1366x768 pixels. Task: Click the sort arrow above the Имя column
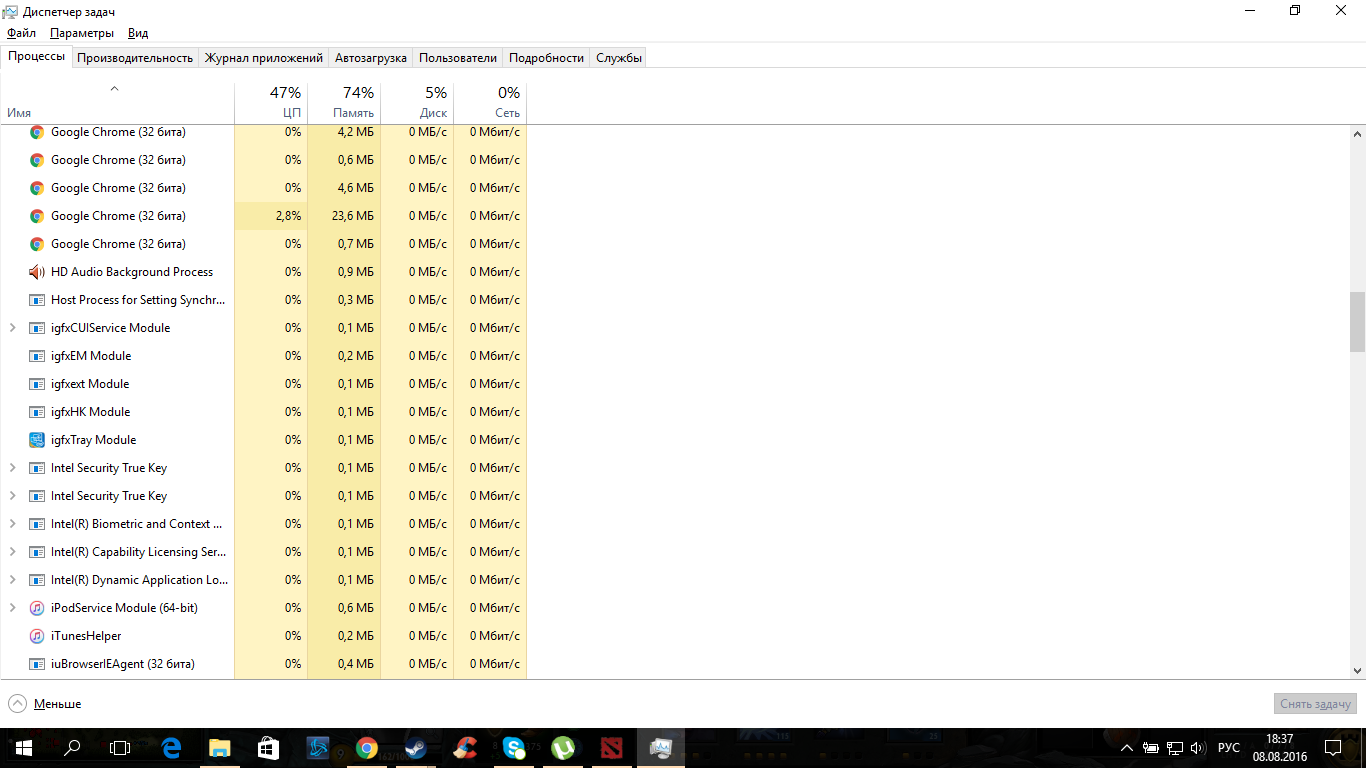coord(114,89)
